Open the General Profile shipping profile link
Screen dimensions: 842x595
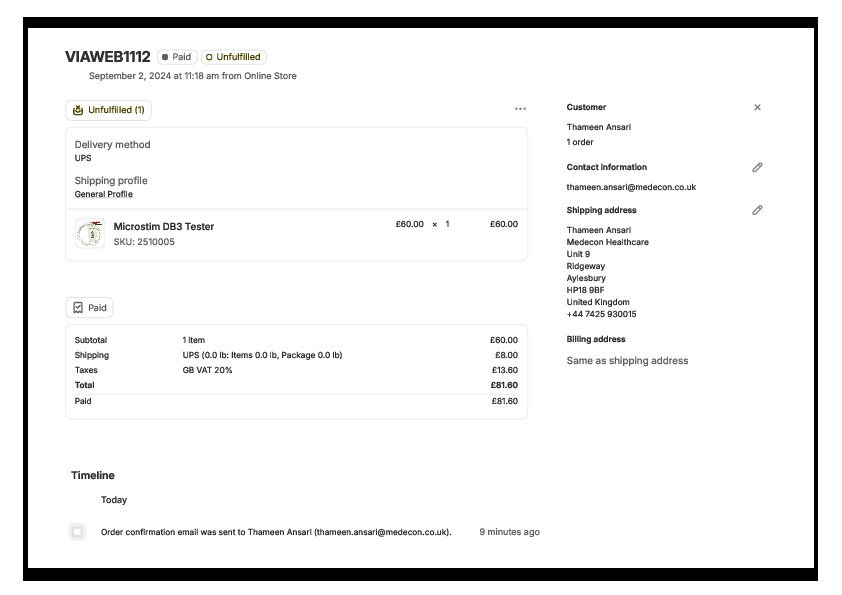click(104, 194)
